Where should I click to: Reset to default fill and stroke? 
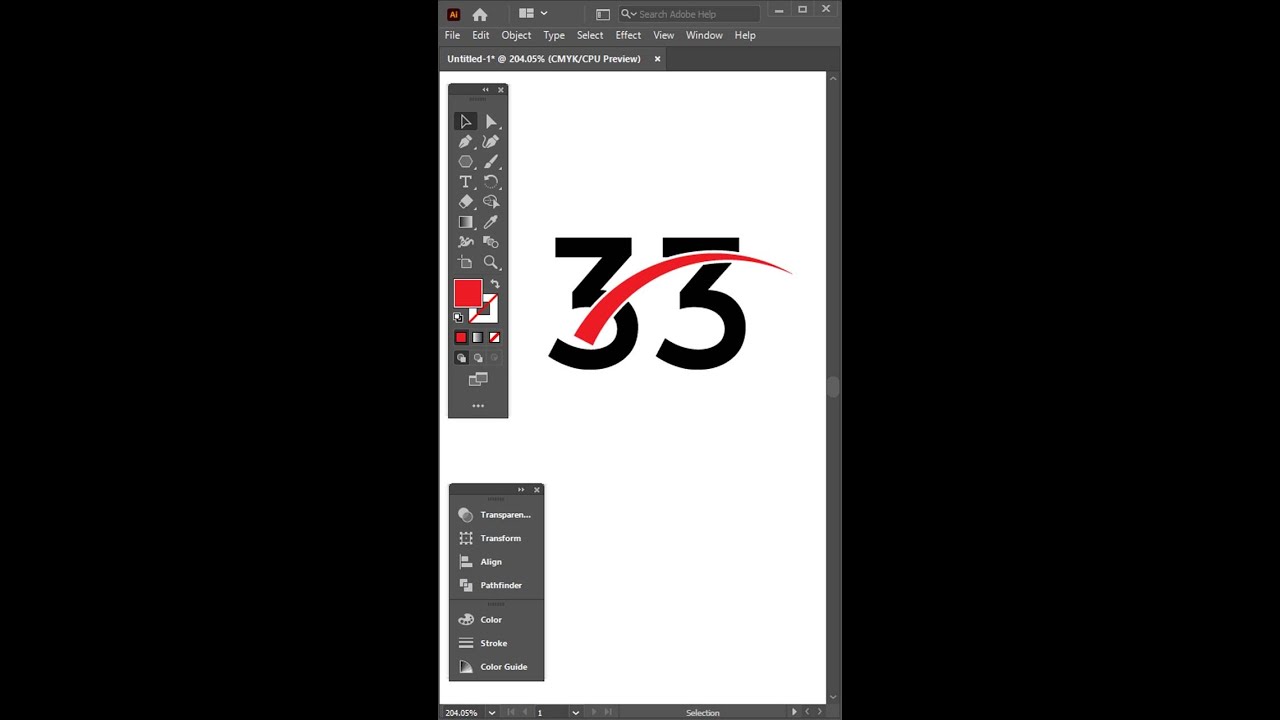click(458, 317)
